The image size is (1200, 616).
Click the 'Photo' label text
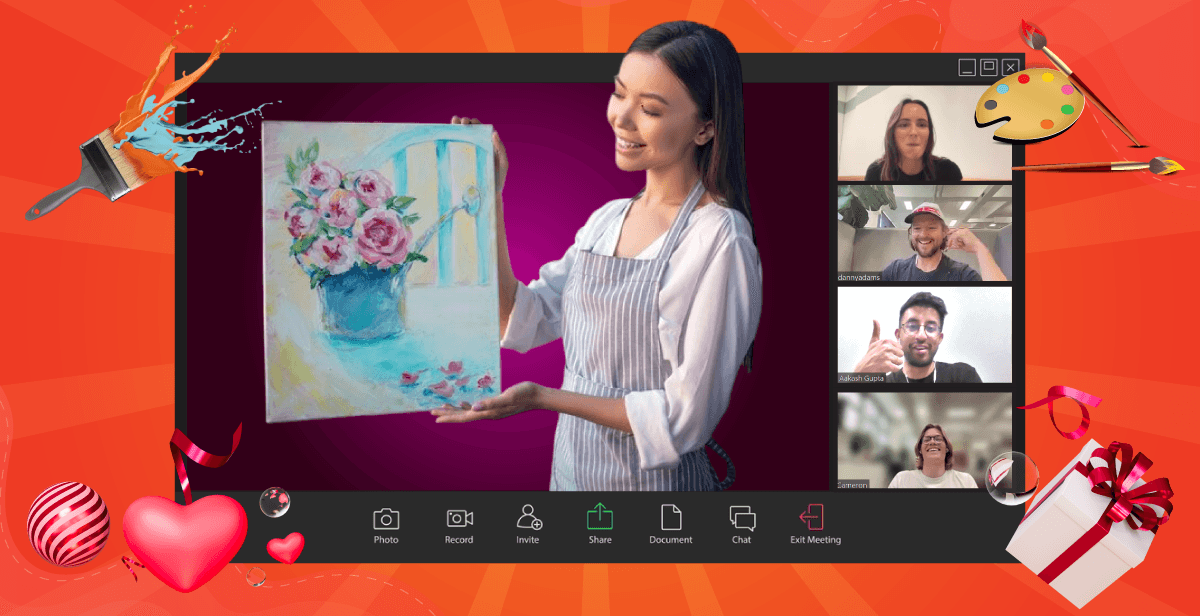point(386,540)
